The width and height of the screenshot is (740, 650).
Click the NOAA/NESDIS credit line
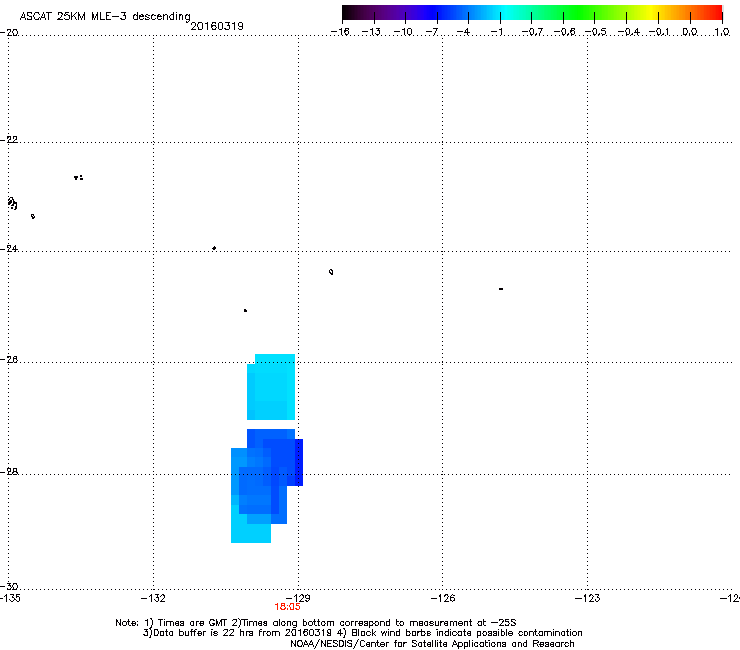click(432, 644)
